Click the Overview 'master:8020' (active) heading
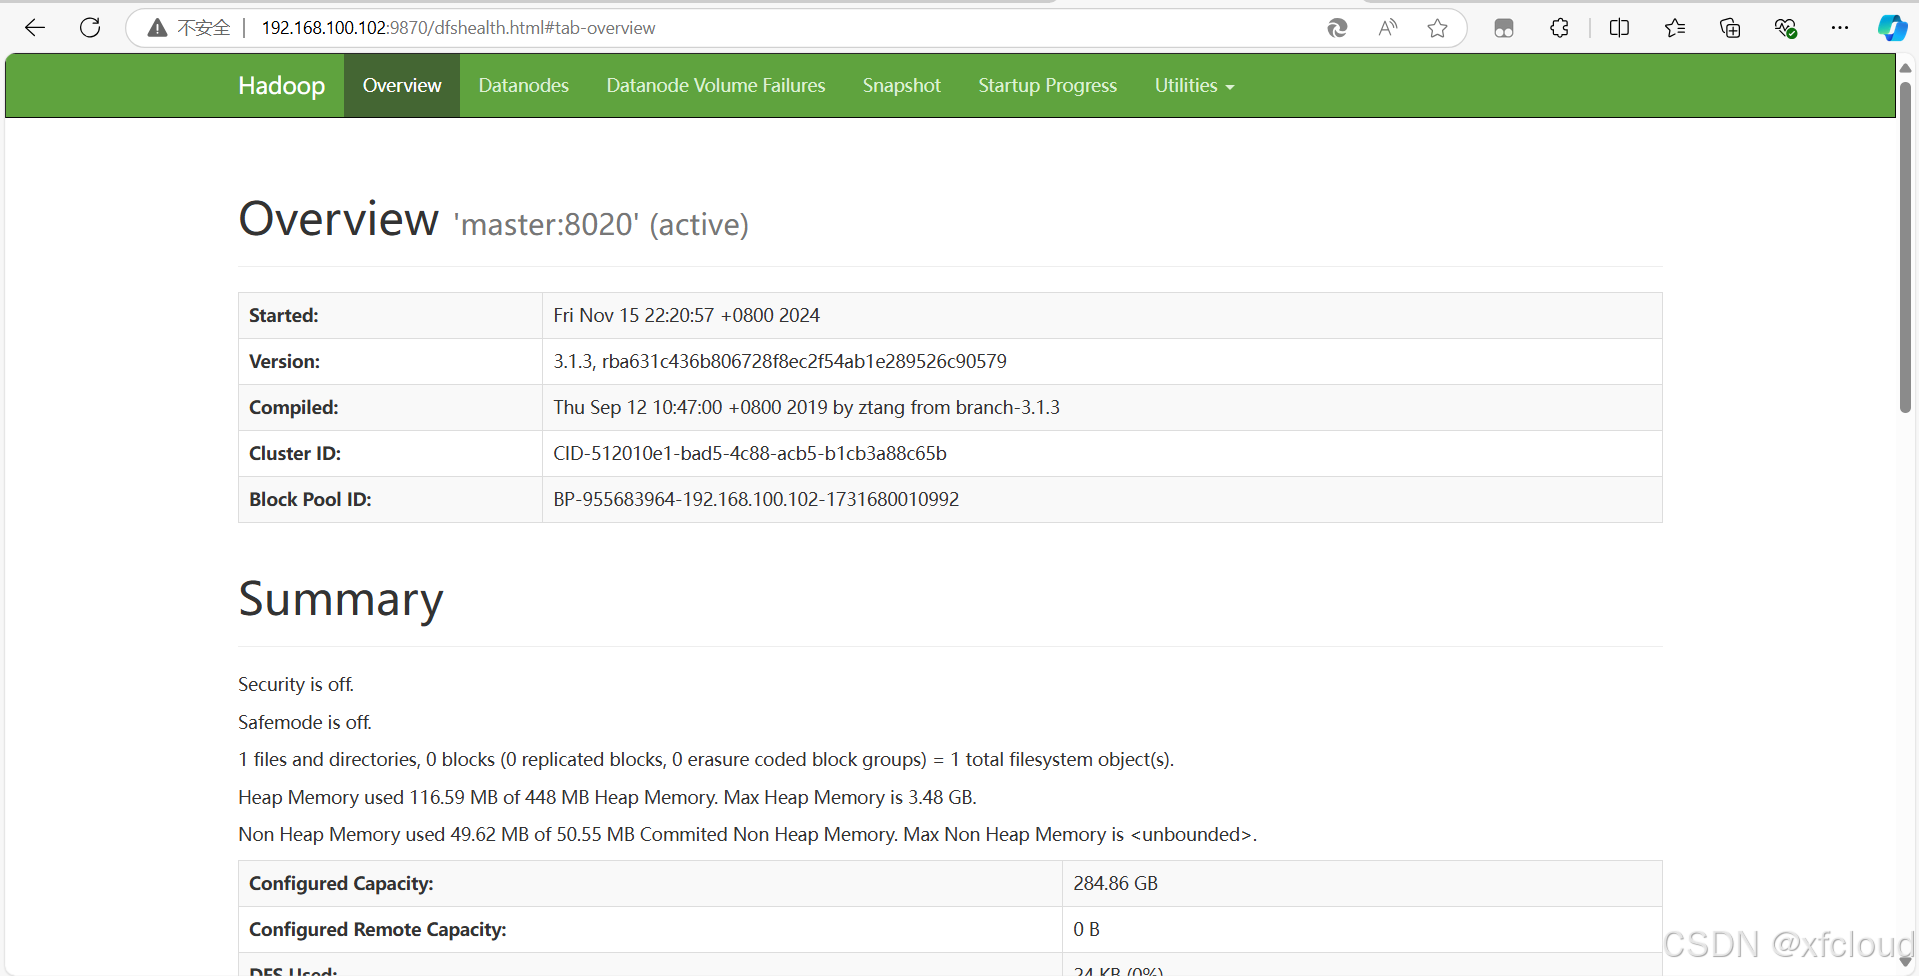1919x976 pixels. (494, 219)
